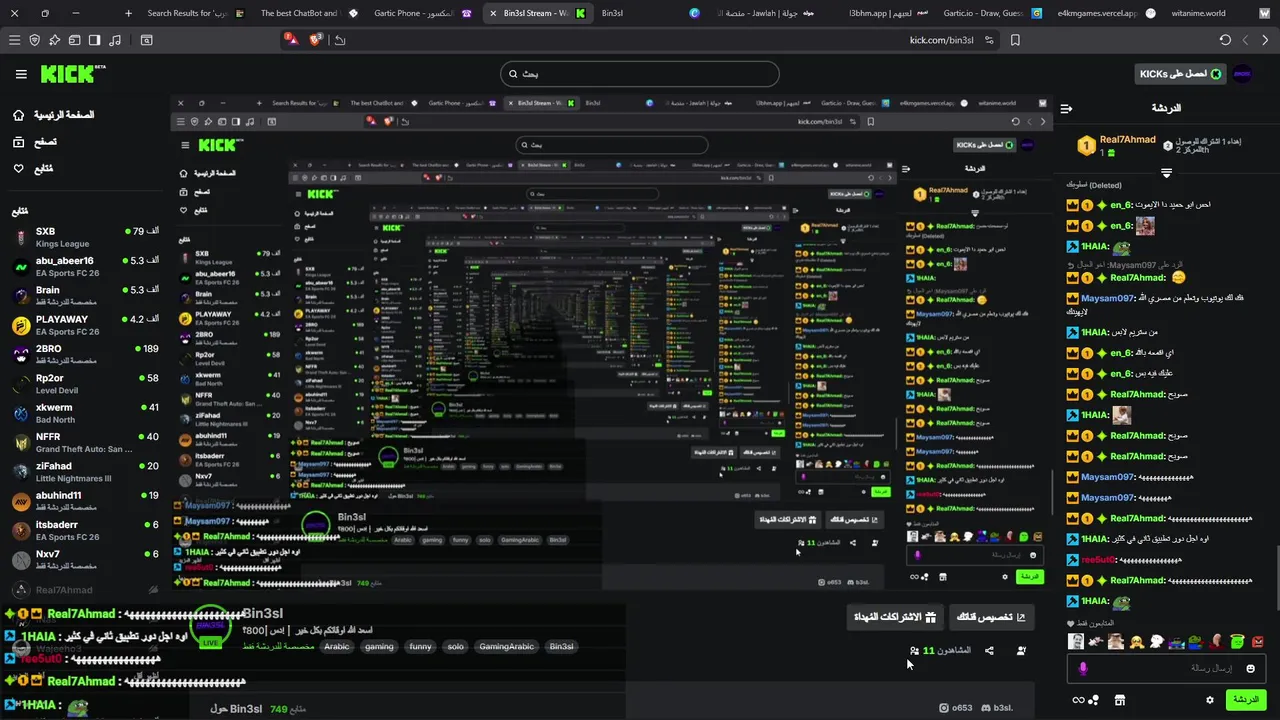1280x720 pixels.
Task: Open SXB Kings League channel
Action: (x=85, y=237)
